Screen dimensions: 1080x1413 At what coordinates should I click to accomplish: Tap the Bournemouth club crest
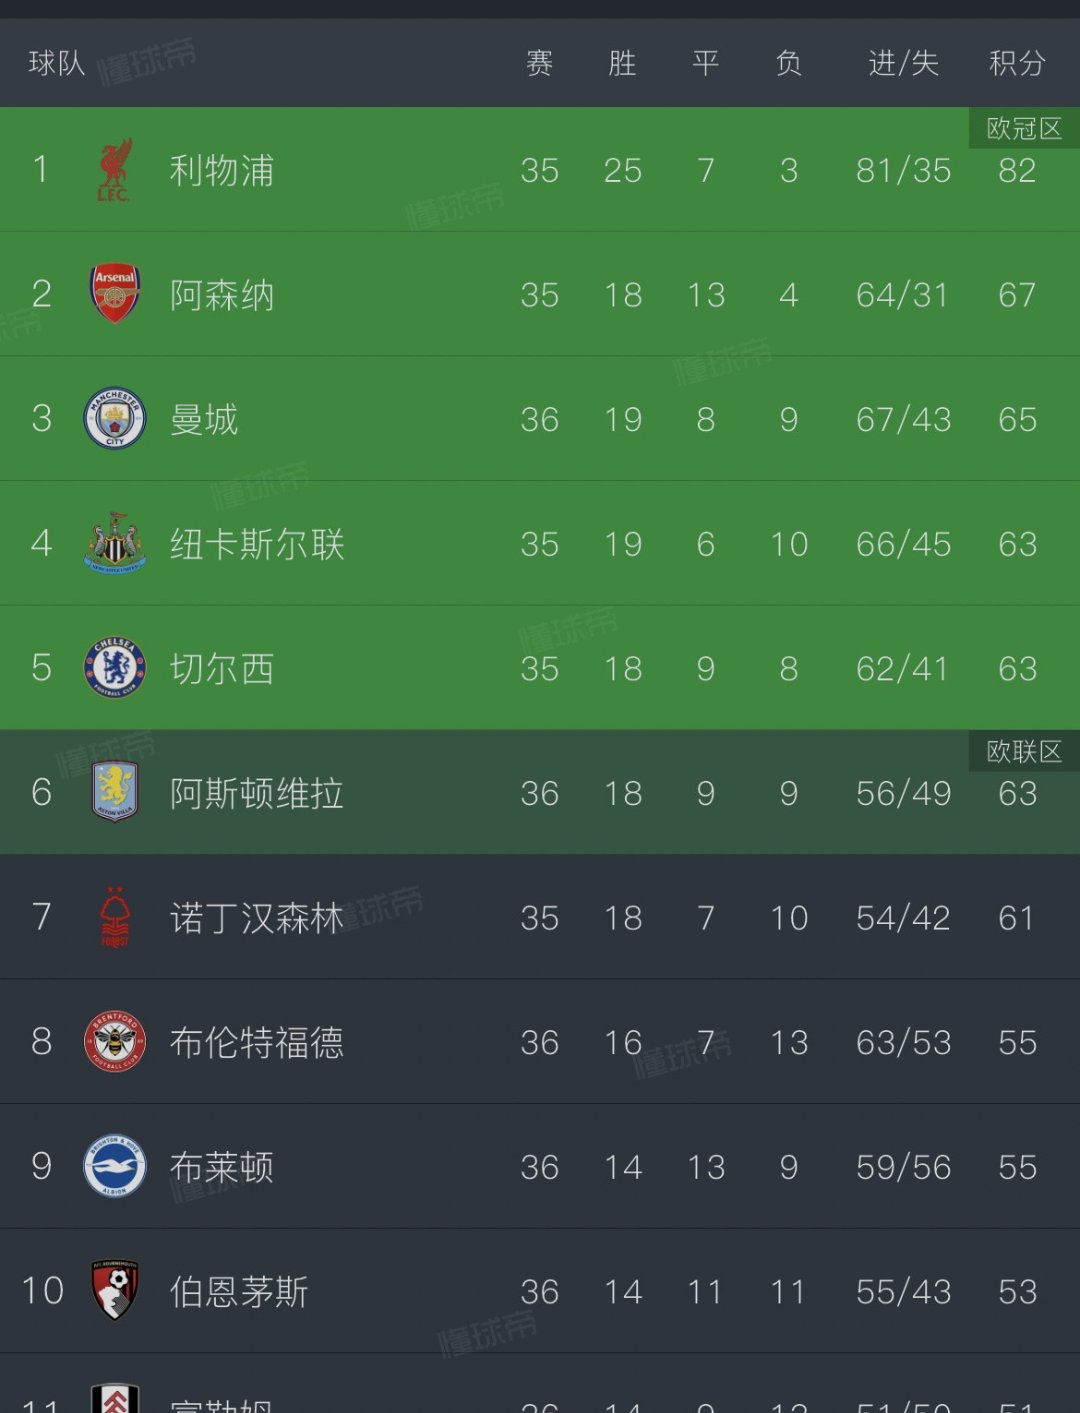(115, 1290)
